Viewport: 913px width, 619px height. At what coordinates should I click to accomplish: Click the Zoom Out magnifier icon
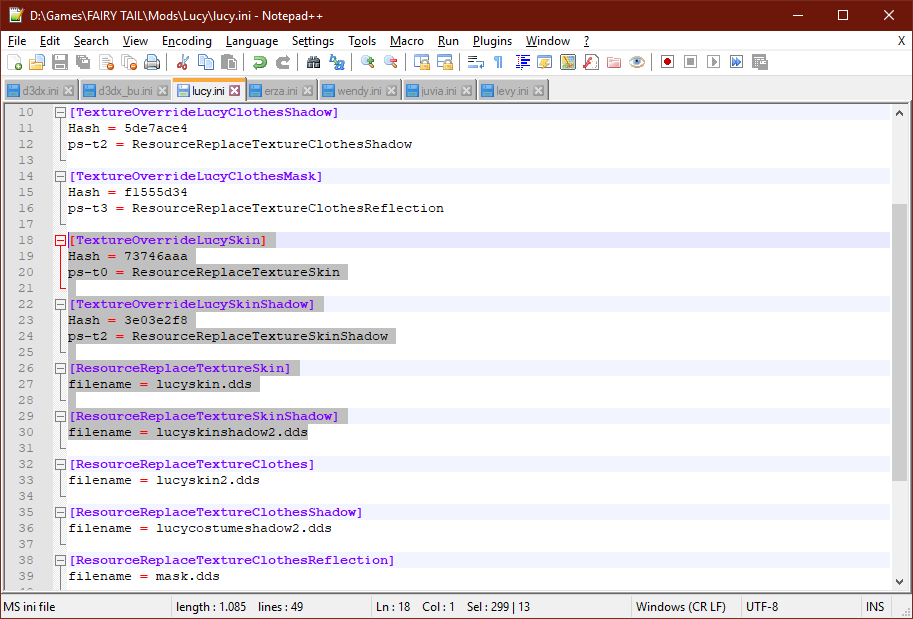tap(391, 62)
